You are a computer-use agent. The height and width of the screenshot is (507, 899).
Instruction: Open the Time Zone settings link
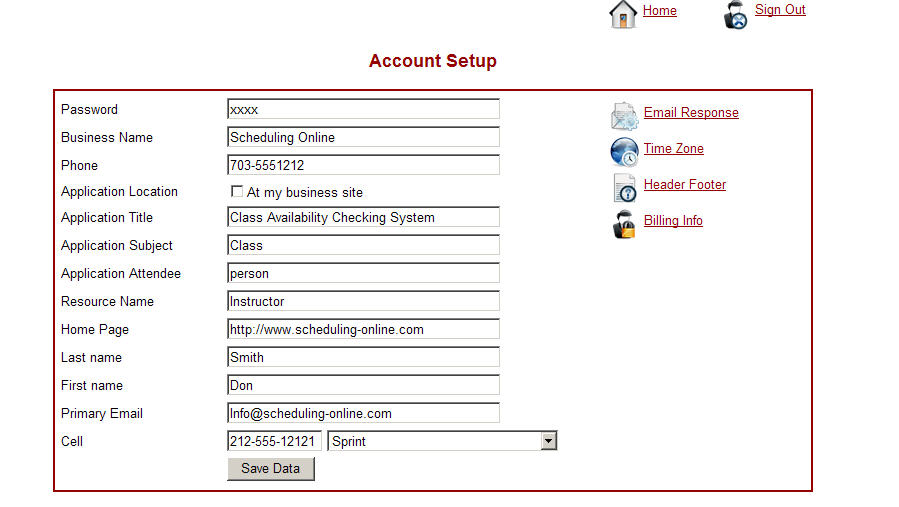point(673,149)
